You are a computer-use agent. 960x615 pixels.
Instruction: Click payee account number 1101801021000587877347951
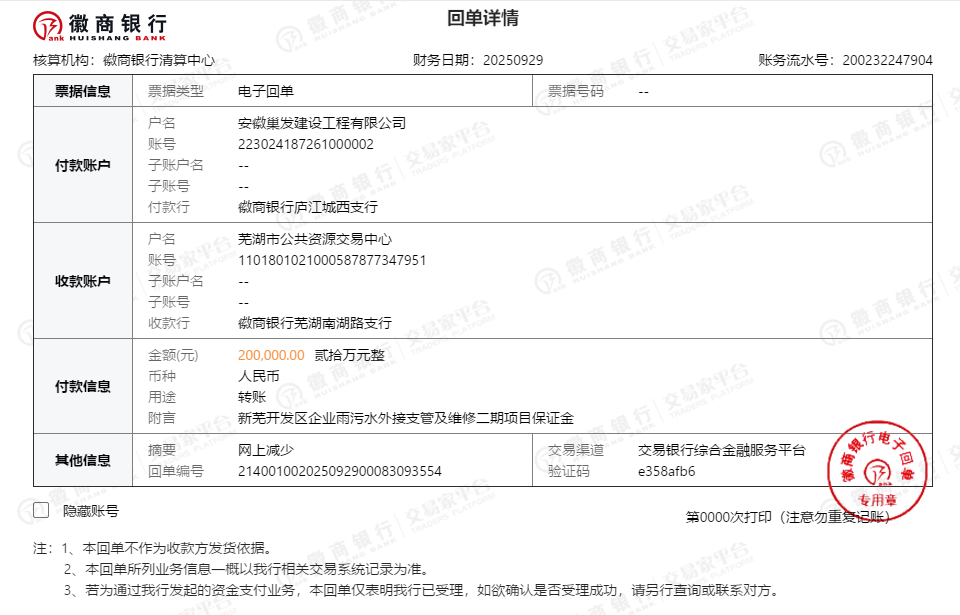(x=332, y=260)
